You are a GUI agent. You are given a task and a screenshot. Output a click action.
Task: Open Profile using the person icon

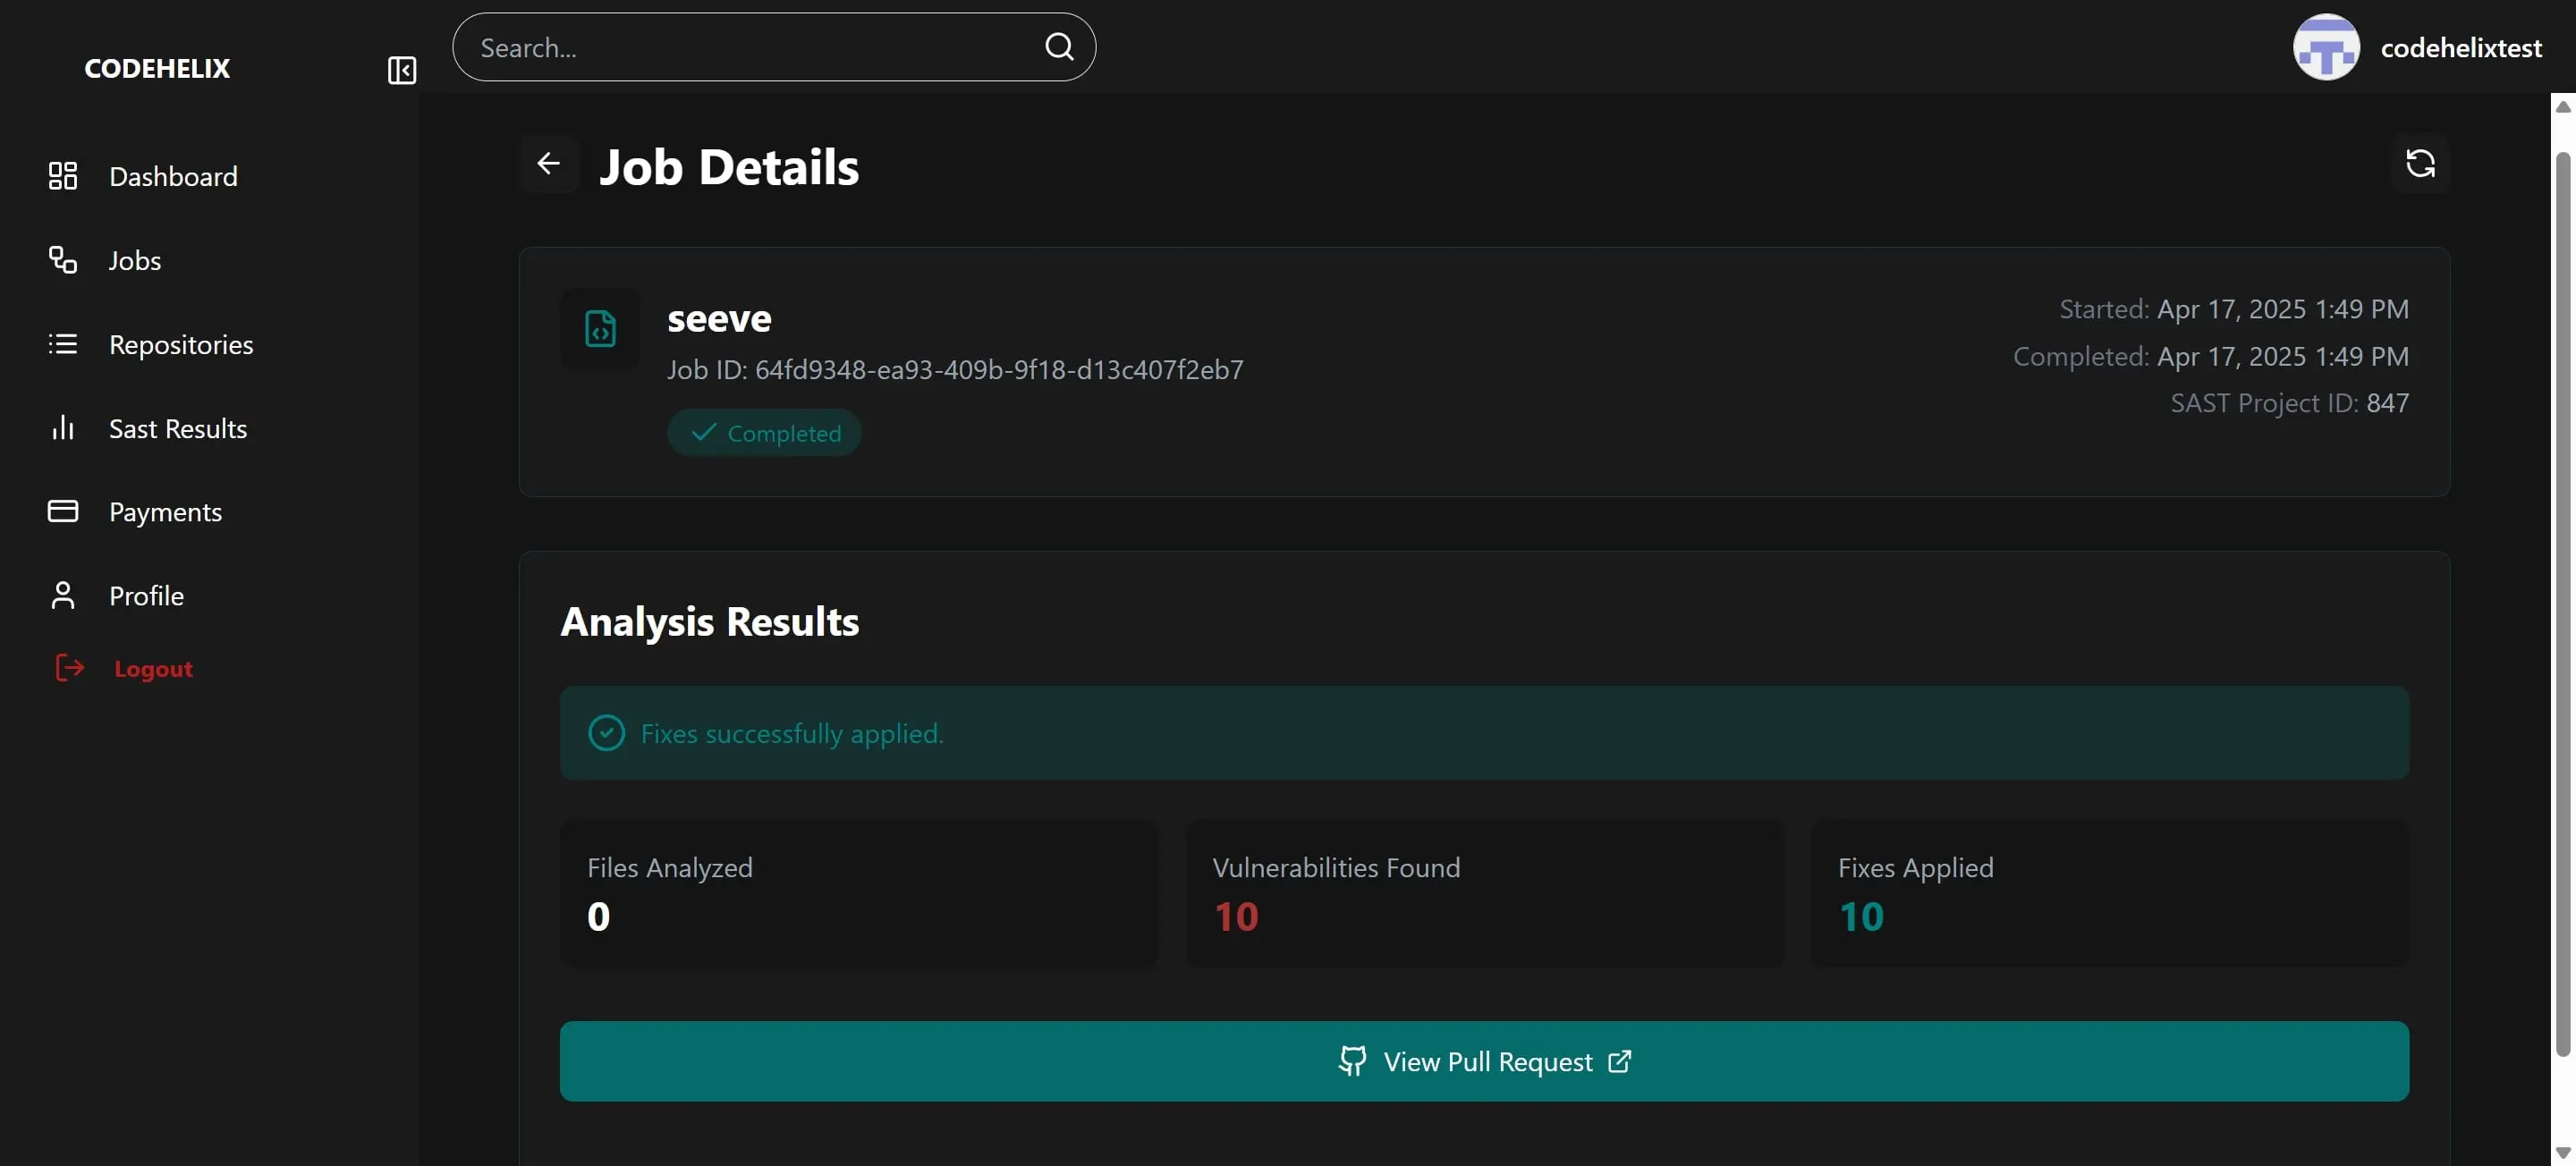[62, 595]
